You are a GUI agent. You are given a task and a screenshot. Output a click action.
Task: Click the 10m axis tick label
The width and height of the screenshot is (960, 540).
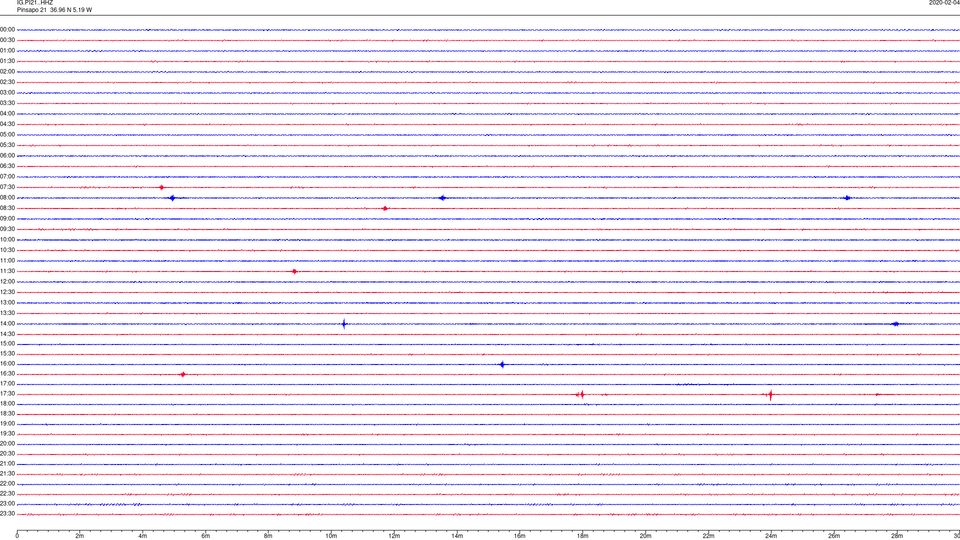[x=331, y=536]
